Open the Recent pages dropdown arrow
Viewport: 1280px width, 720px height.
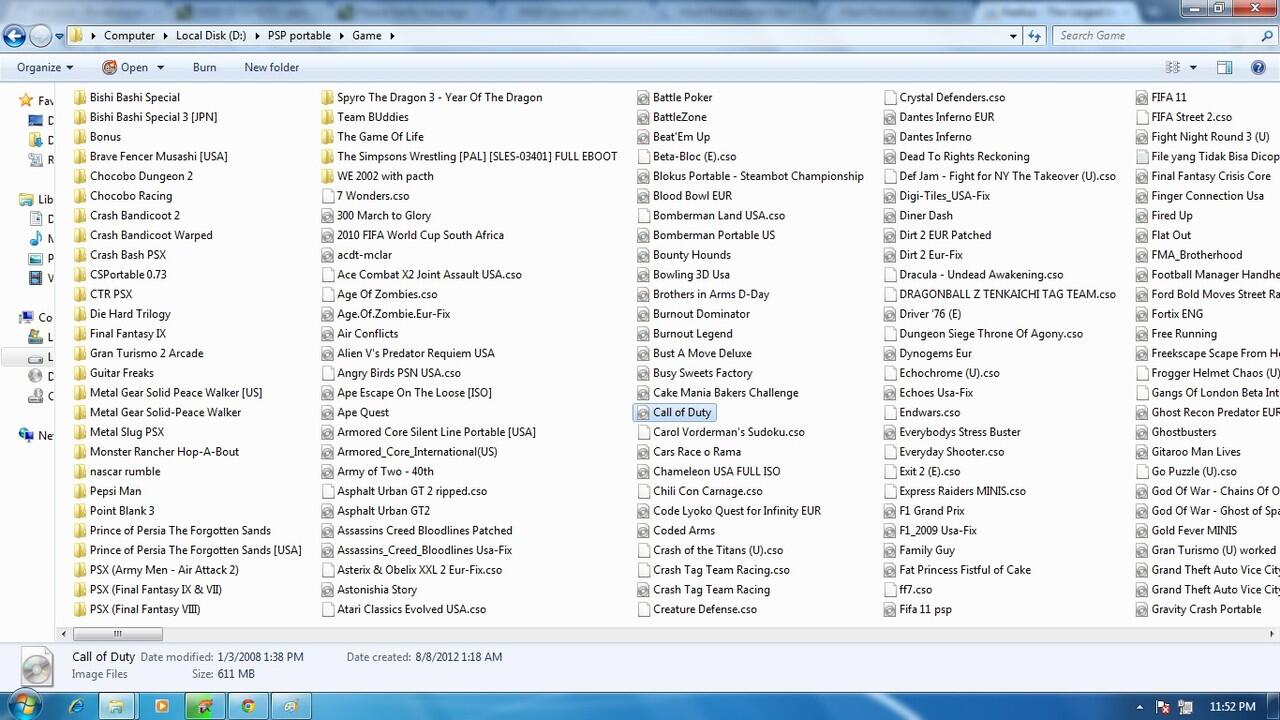[60, 36]
